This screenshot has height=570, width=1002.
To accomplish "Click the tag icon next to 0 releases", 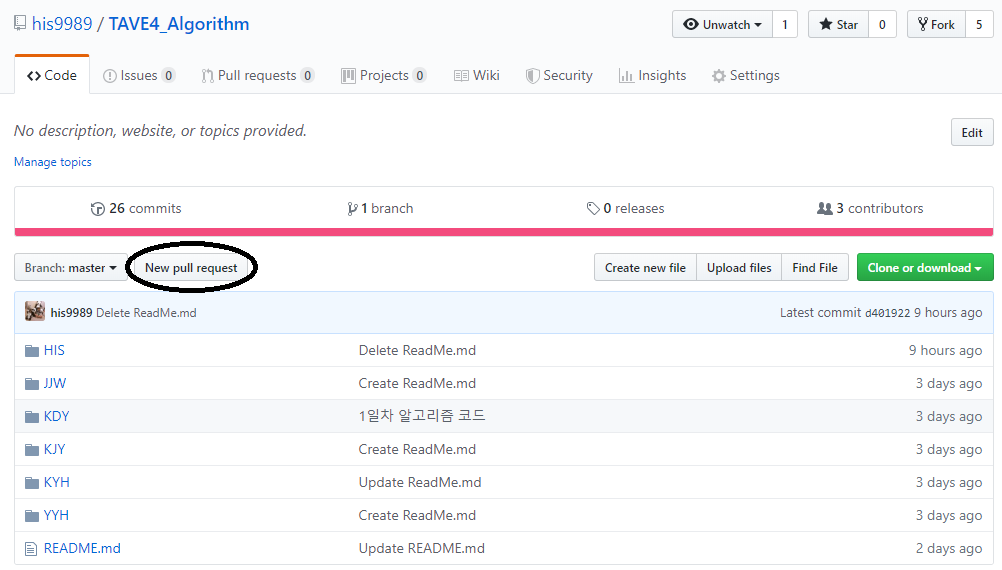I will (x=593, y=208).
